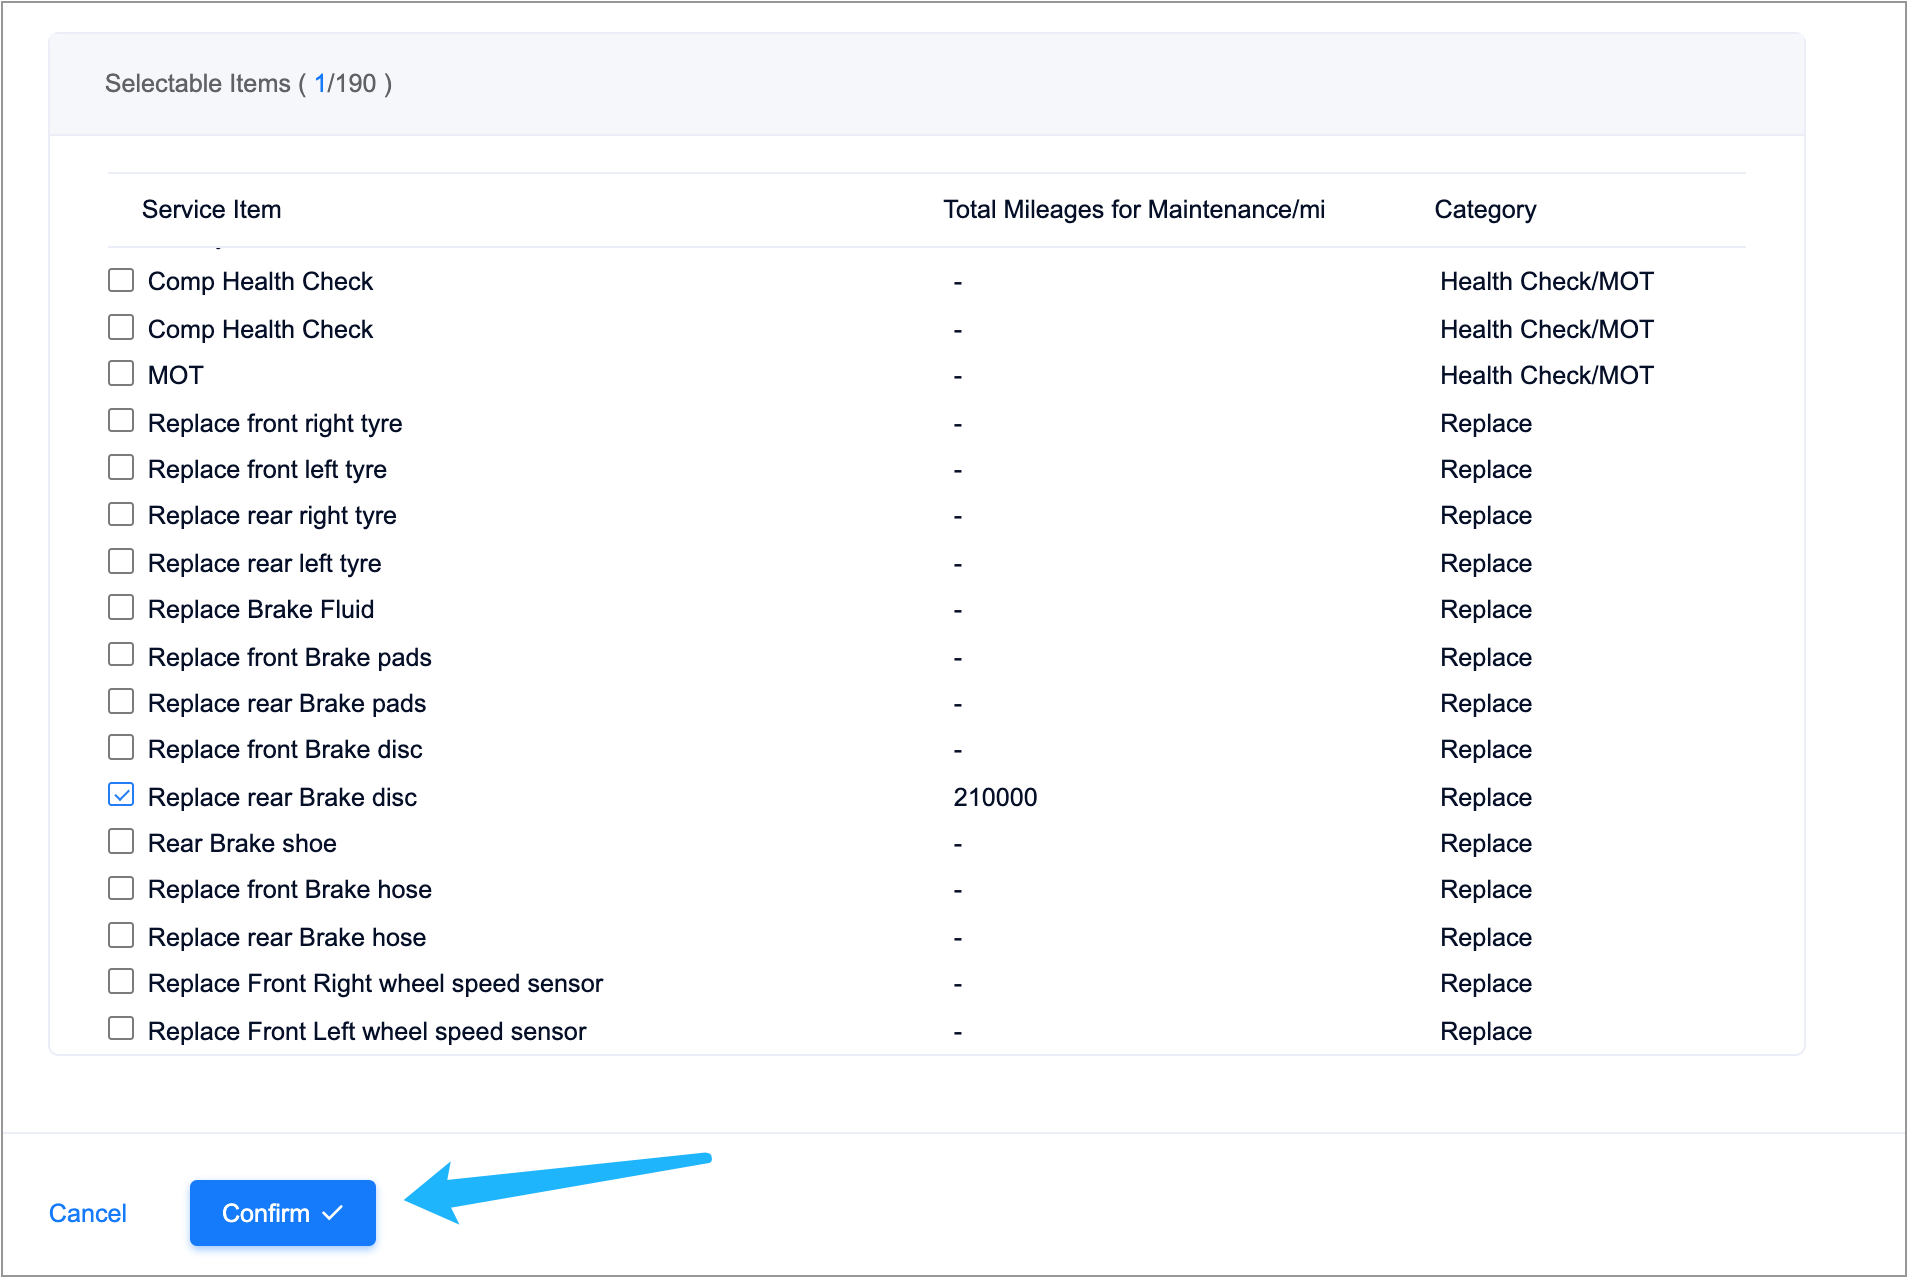The width and height of the screenshot is (1908, 1278).
Task: Enable the Replace rear Brake hose checkbox
Action: pyautogui.click(x=121, y=935)
